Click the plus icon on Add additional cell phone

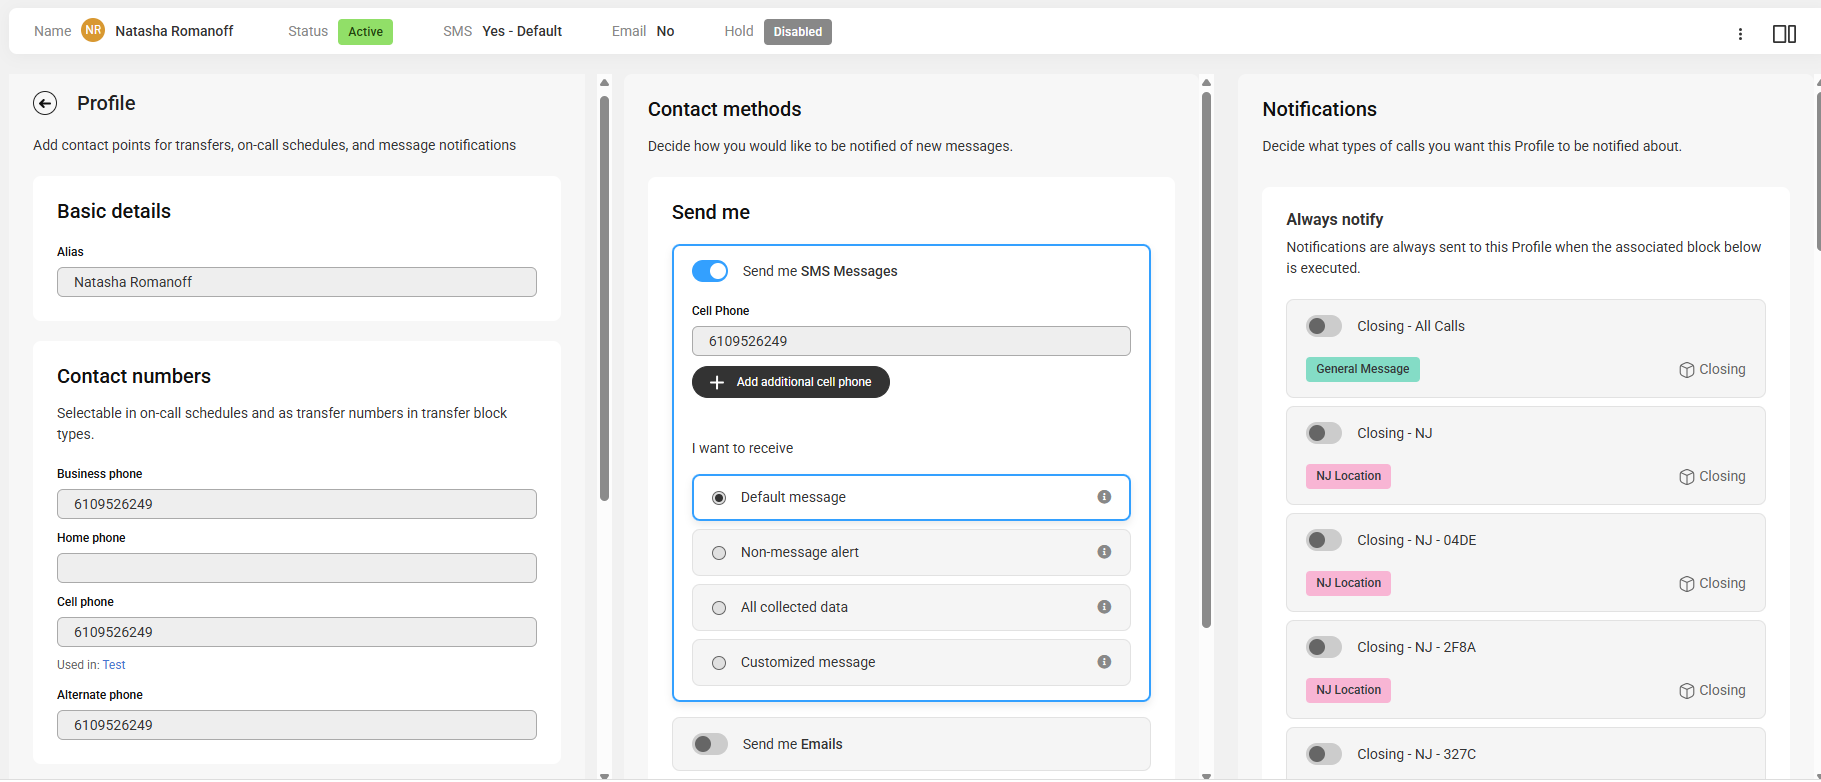716,382
